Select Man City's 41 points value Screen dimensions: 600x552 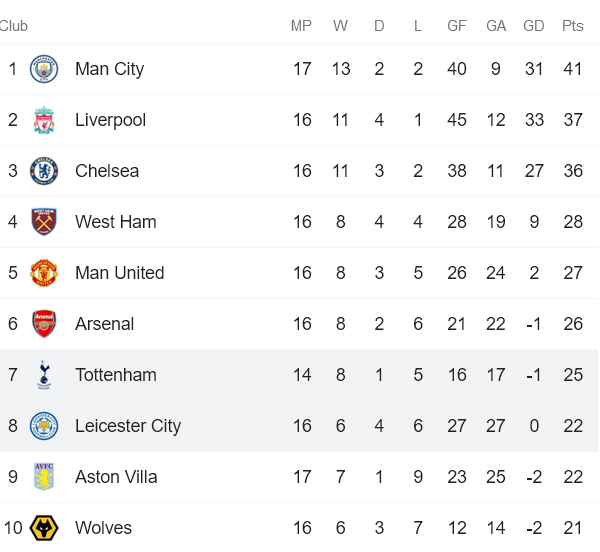point(572,69)
